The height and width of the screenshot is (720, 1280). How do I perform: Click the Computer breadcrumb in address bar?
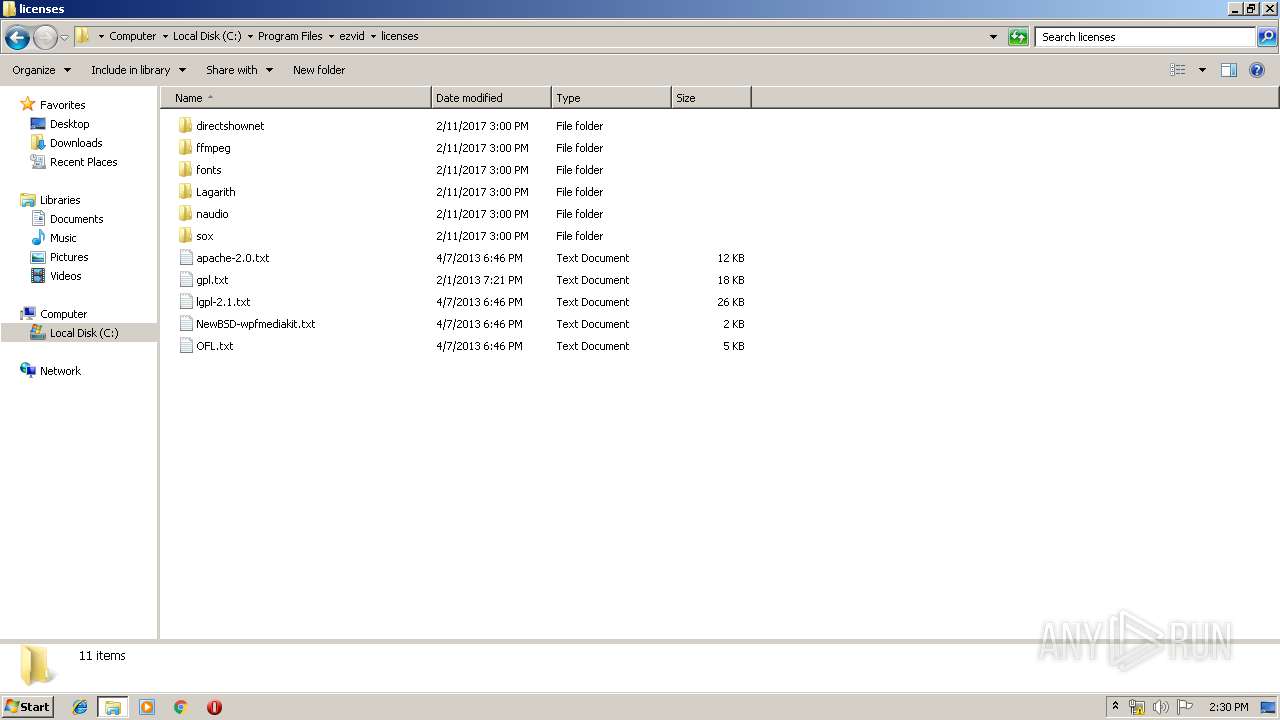132,36
